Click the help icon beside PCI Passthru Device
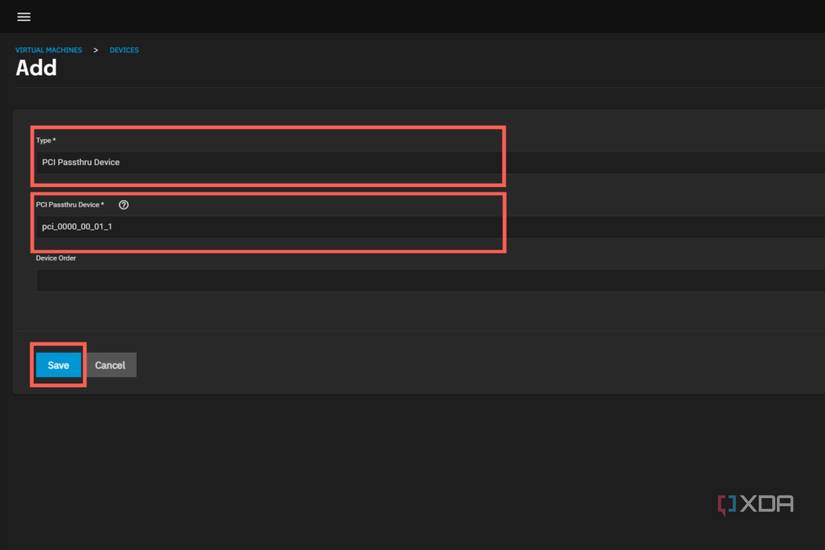Viewport: 825px width, 550px height. tap(124, 205)
